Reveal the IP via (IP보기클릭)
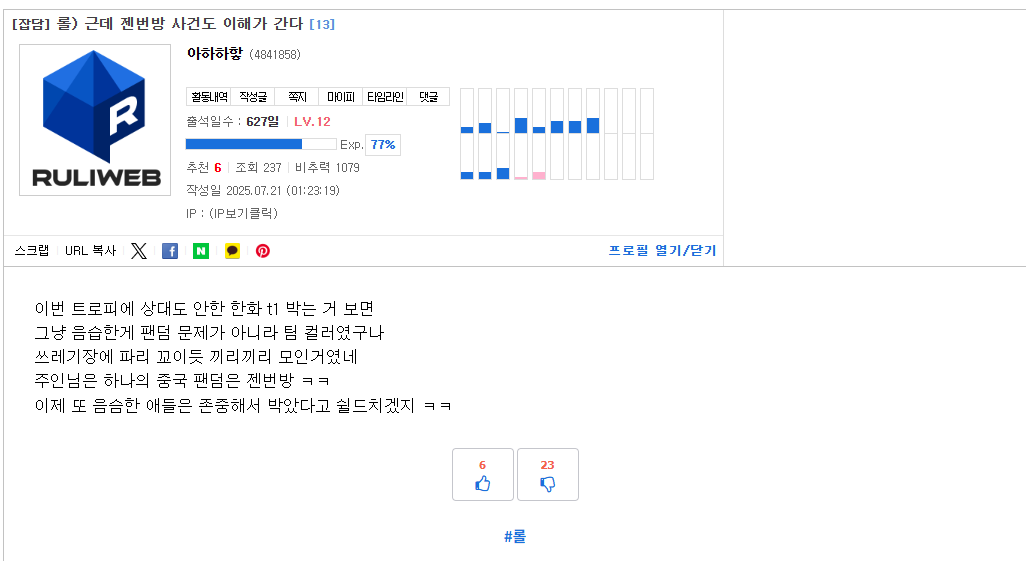Screen dimensions: 1026x561 (243, 213)
